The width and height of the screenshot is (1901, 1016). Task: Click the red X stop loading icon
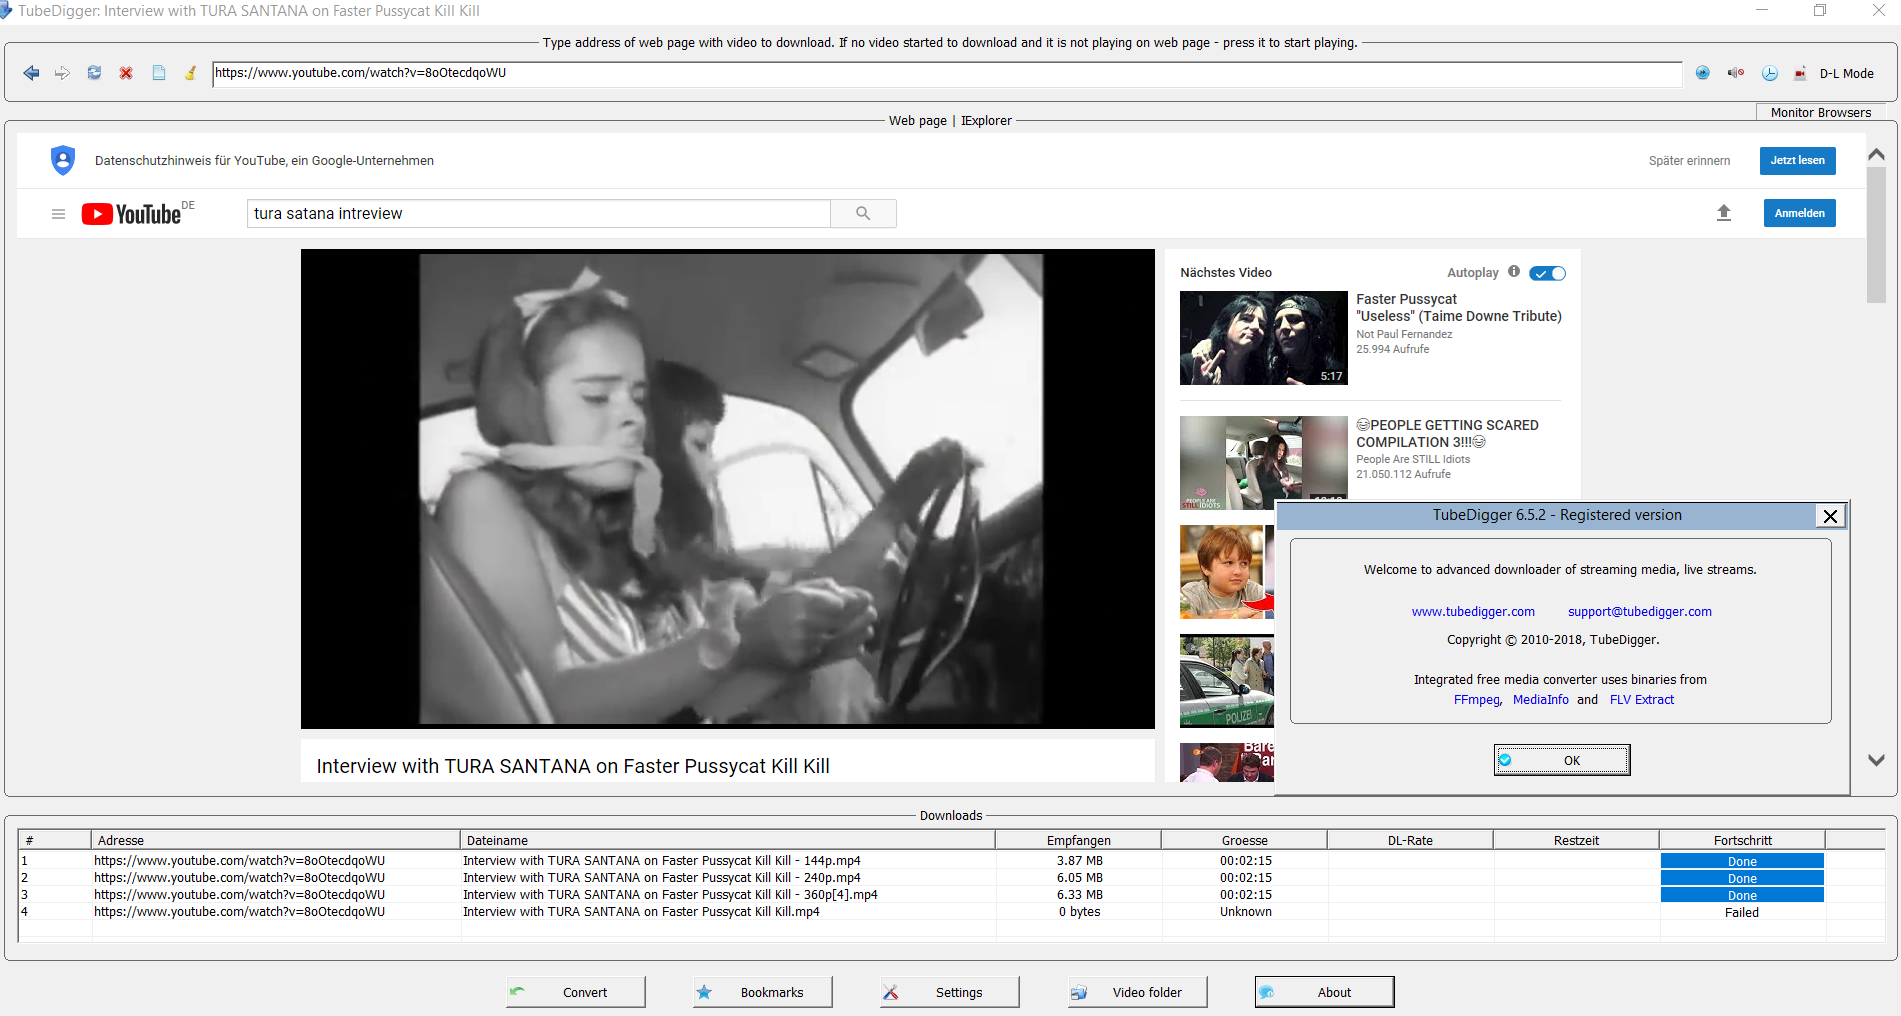[x=126, y=73]
